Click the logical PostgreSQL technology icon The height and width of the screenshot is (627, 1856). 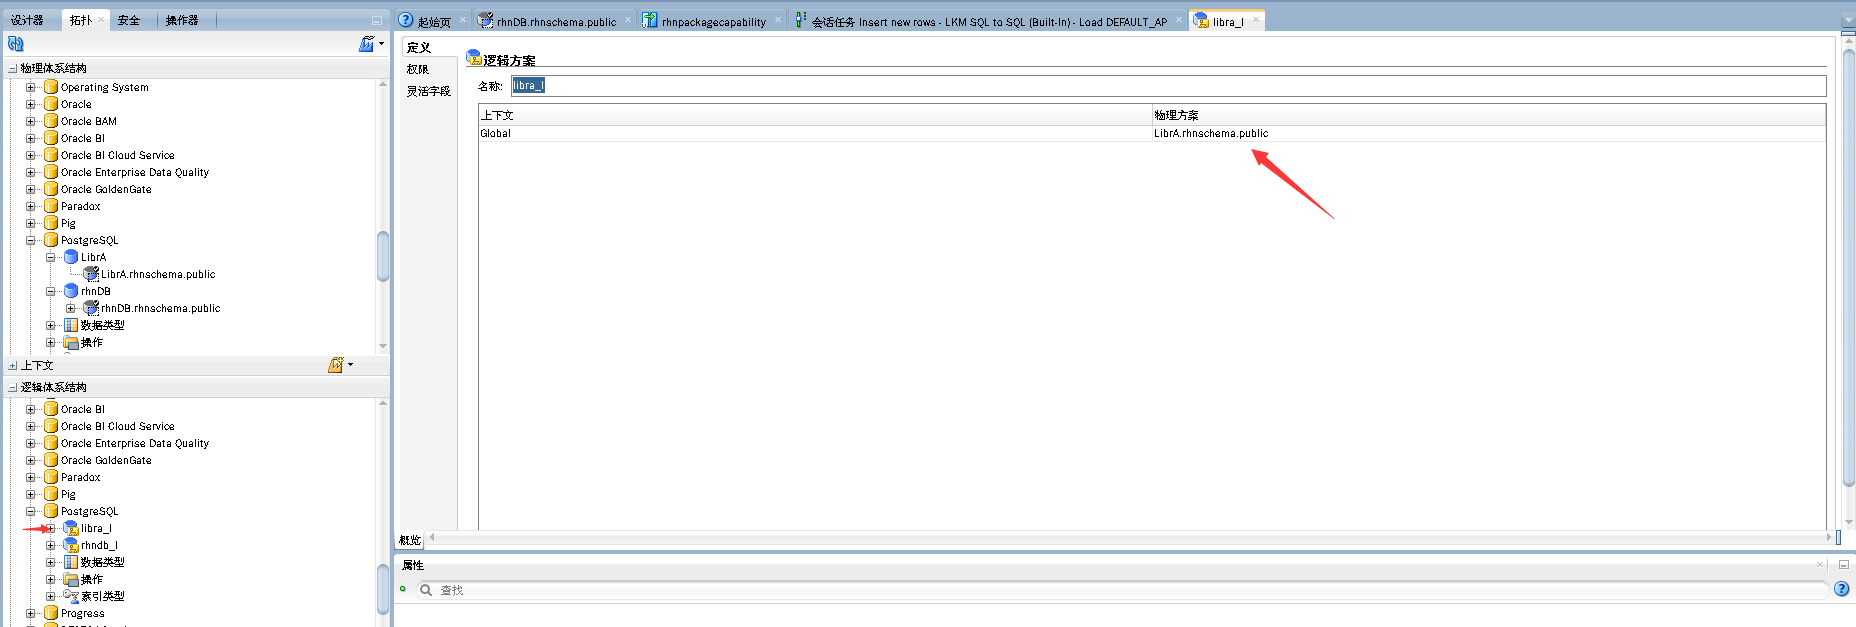tap(51, 511)
